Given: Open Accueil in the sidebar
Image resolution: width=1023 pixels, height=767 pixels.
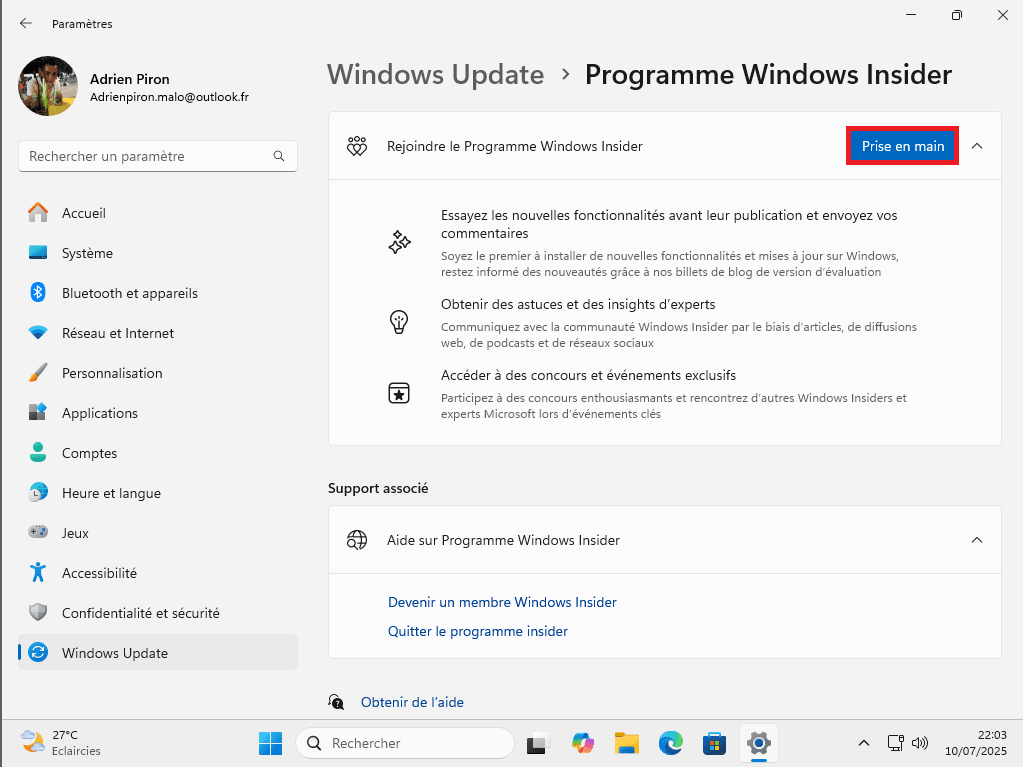Looking at the screenshot, I should [x=158, y=213].
